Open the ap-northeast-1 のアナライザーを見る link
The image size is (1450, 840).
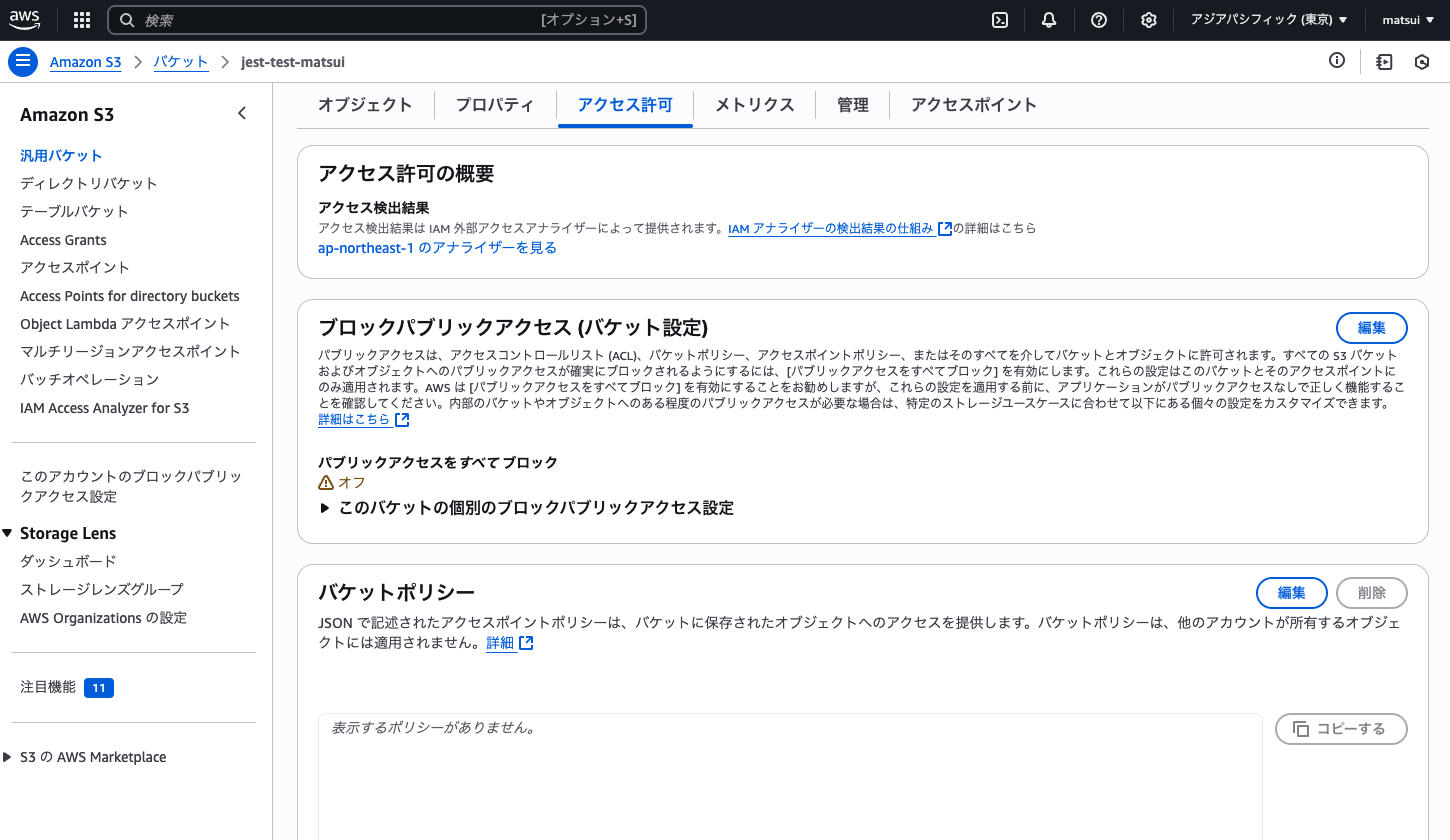click(x=437, y=247)
